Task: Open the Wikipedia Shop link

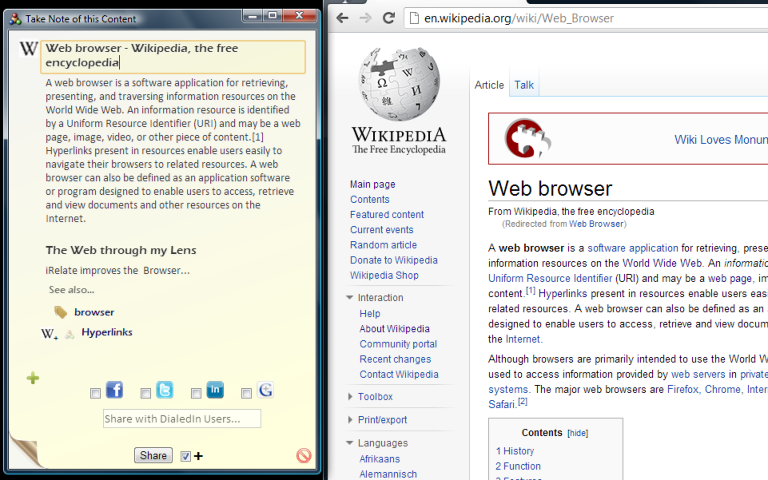Action: 384,275
